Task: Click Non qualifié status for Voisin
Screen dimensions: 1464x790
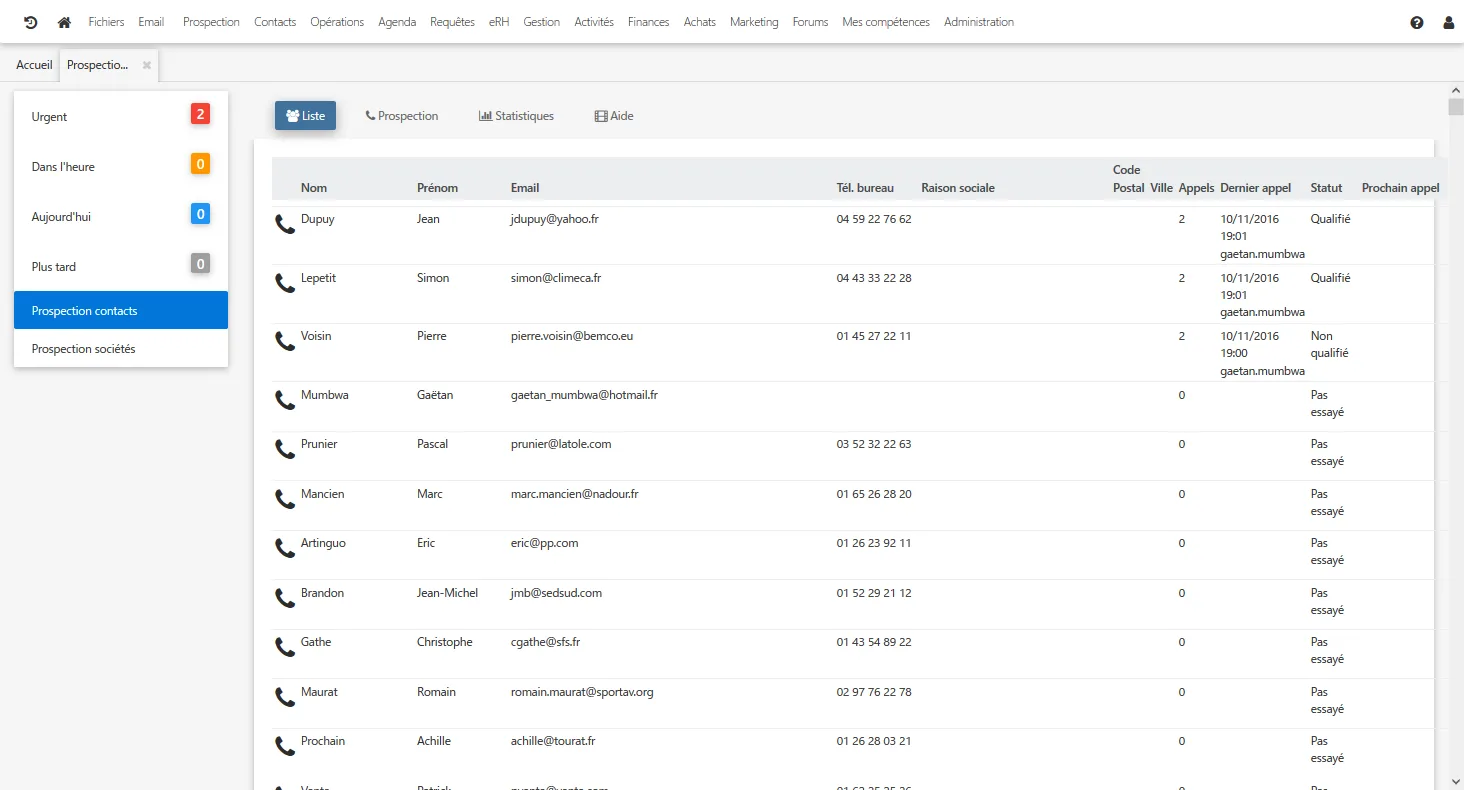Action: point(1330,344)
